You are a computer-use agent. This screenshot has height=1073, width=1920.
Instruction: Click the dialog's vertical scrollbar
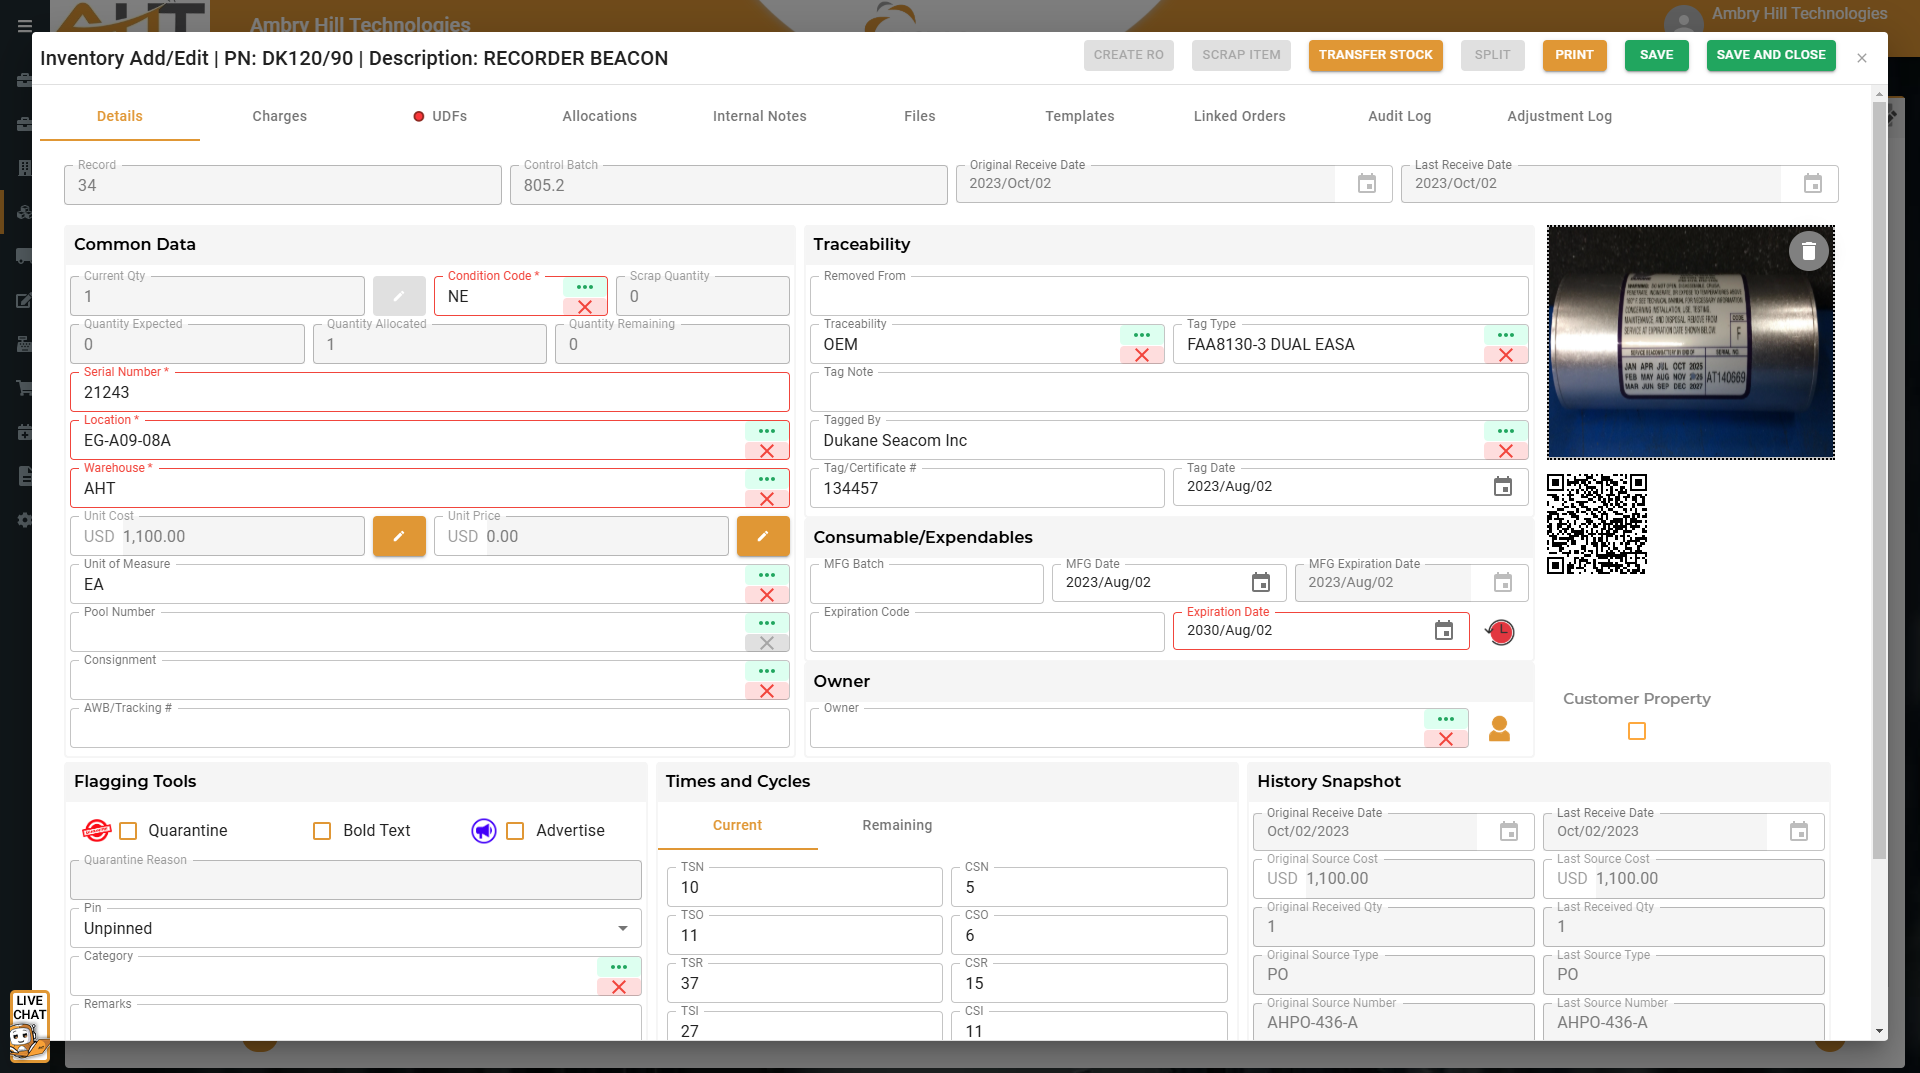[x=1879, y=480]
